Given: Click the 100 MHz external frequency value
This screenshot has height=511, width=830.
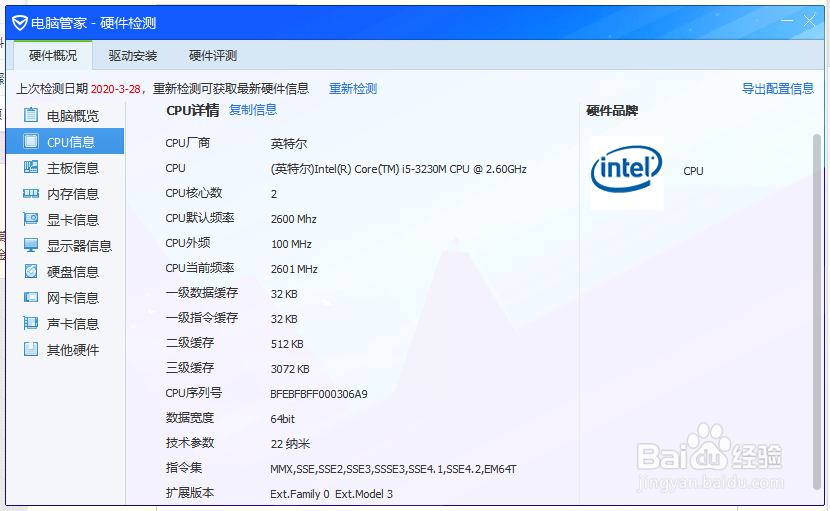Looking at the screenshot, I should pos(291,244).
